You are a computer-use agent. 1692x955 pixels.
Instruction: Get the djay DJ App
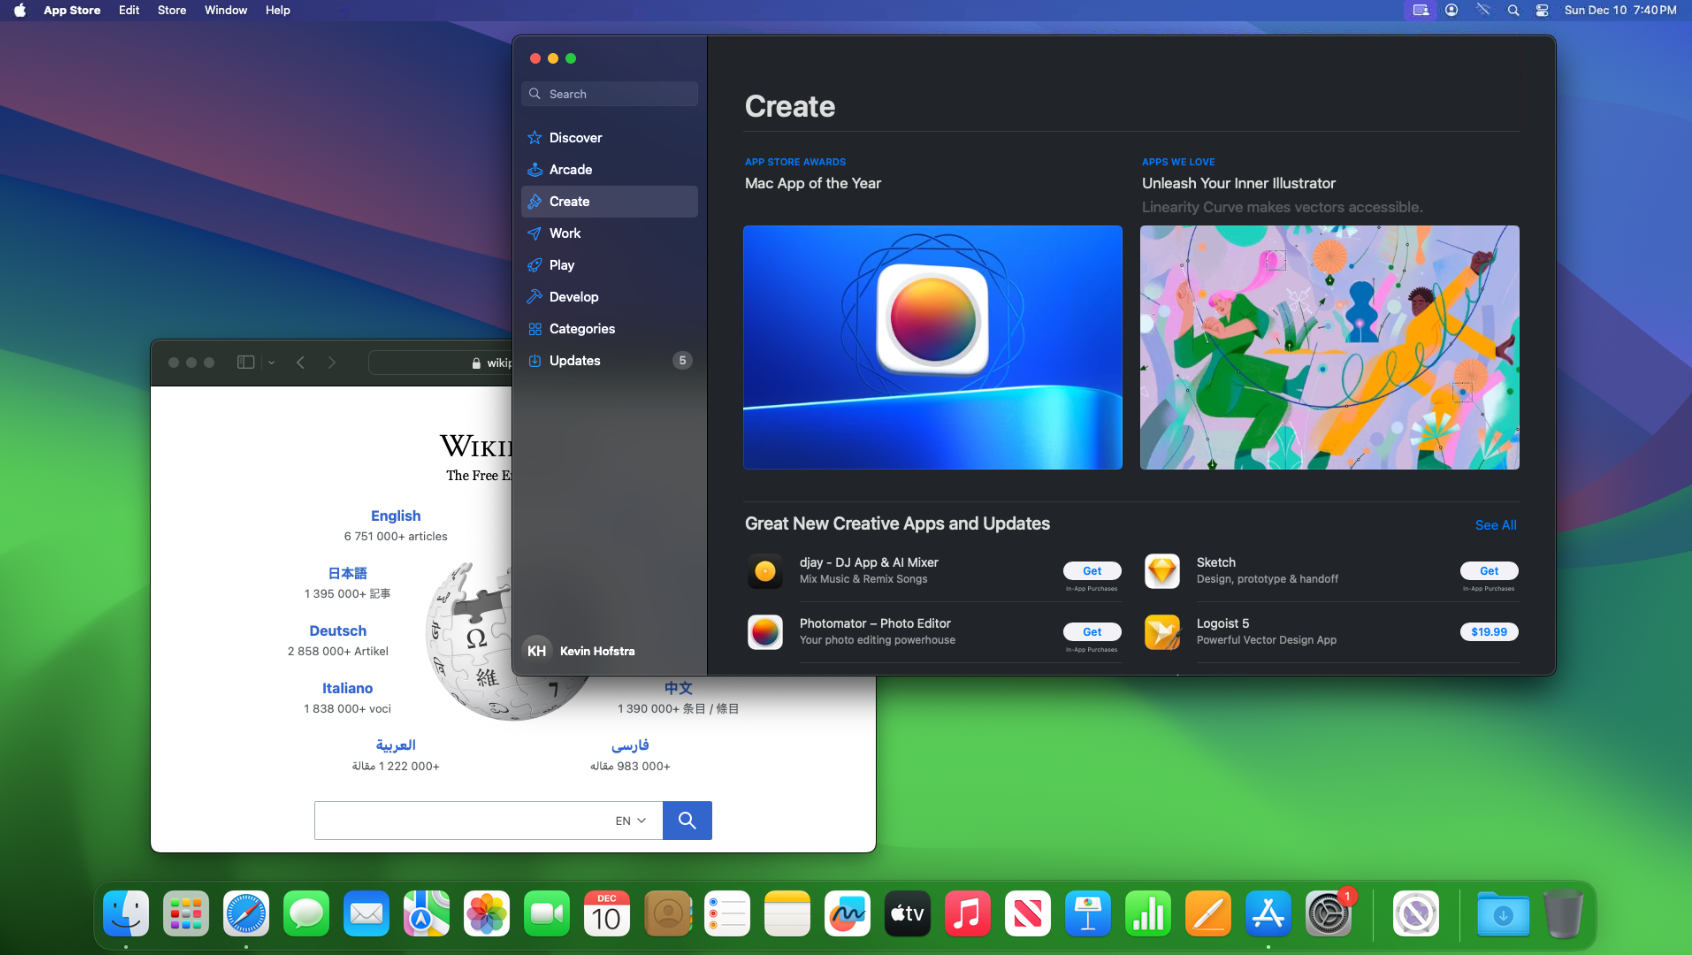click(1092, 570)
